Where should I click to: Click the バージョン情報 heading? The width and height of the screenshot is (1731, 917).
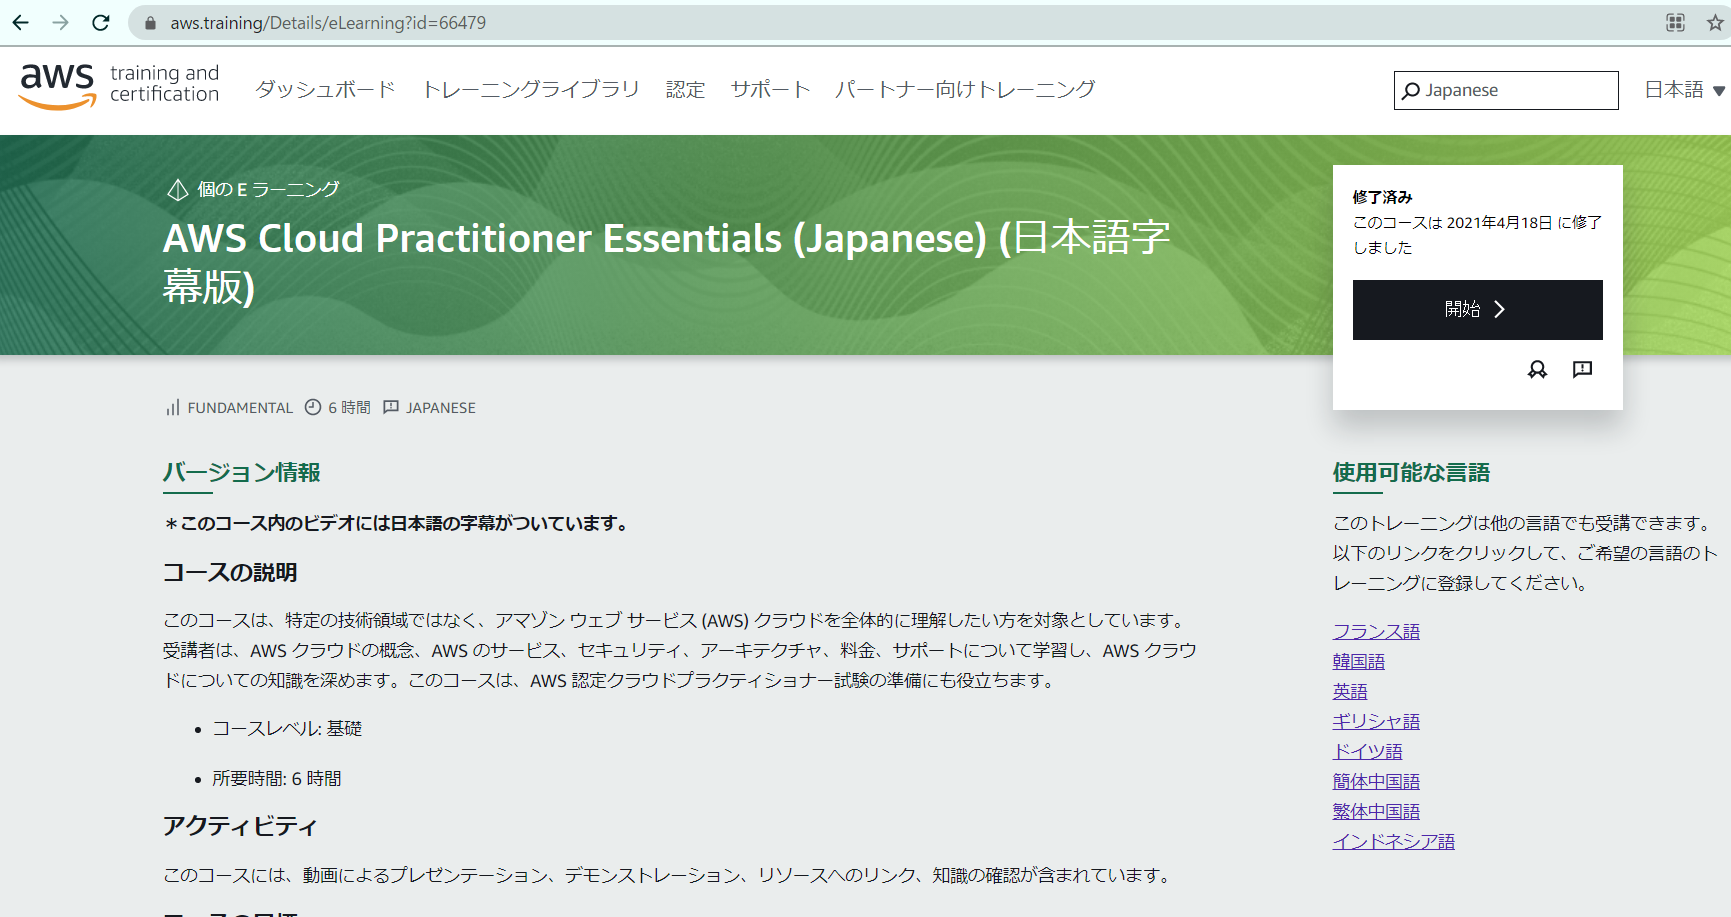242,472
